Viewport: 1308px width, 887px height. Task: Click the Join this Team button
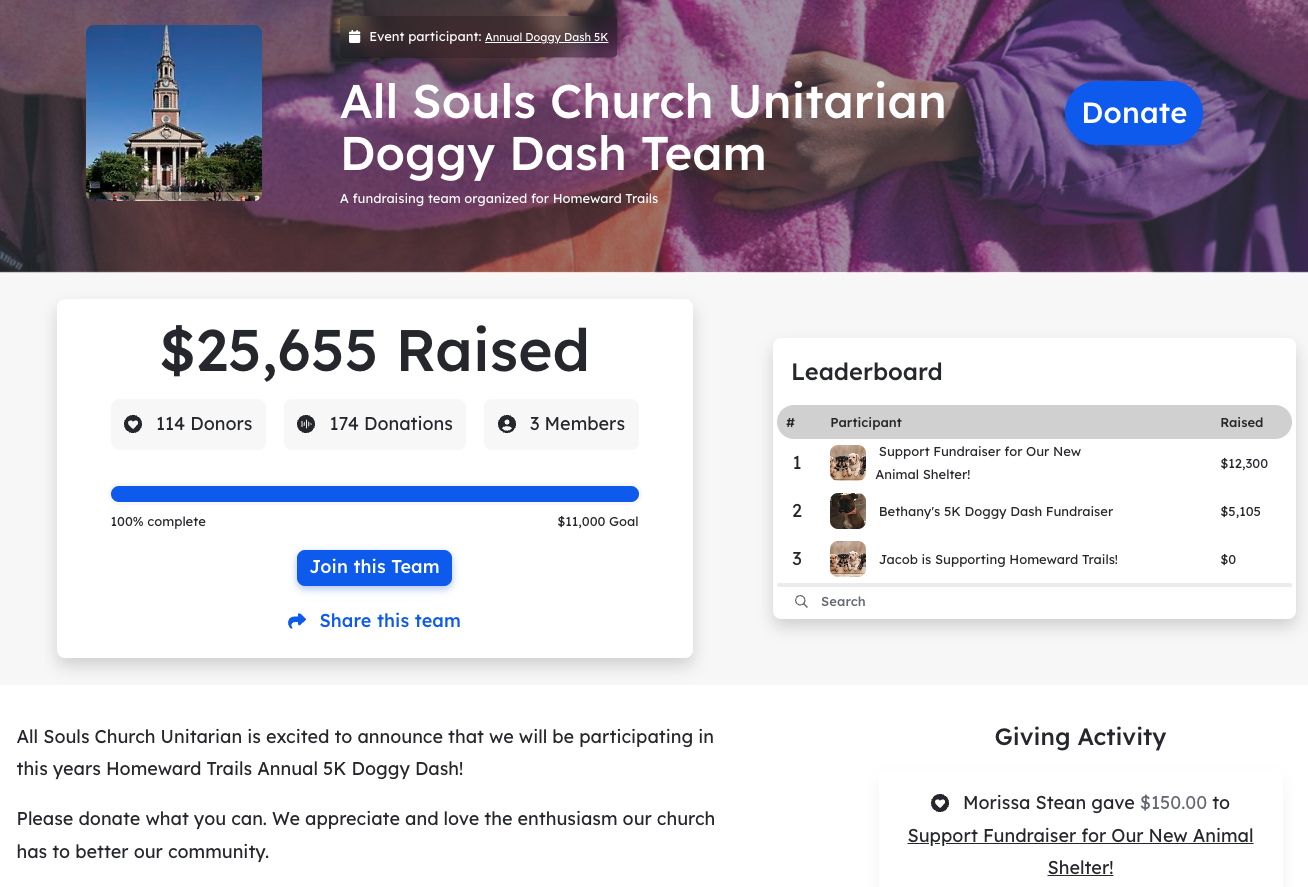tap(374, 567)
